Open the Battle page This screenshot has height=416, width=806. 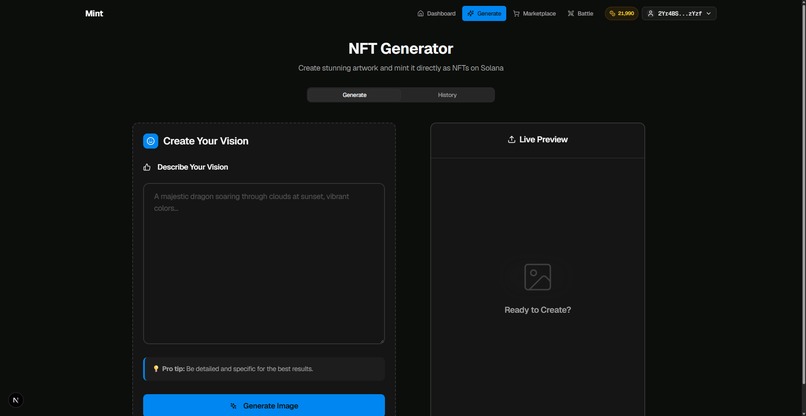[x=580, y=13]
